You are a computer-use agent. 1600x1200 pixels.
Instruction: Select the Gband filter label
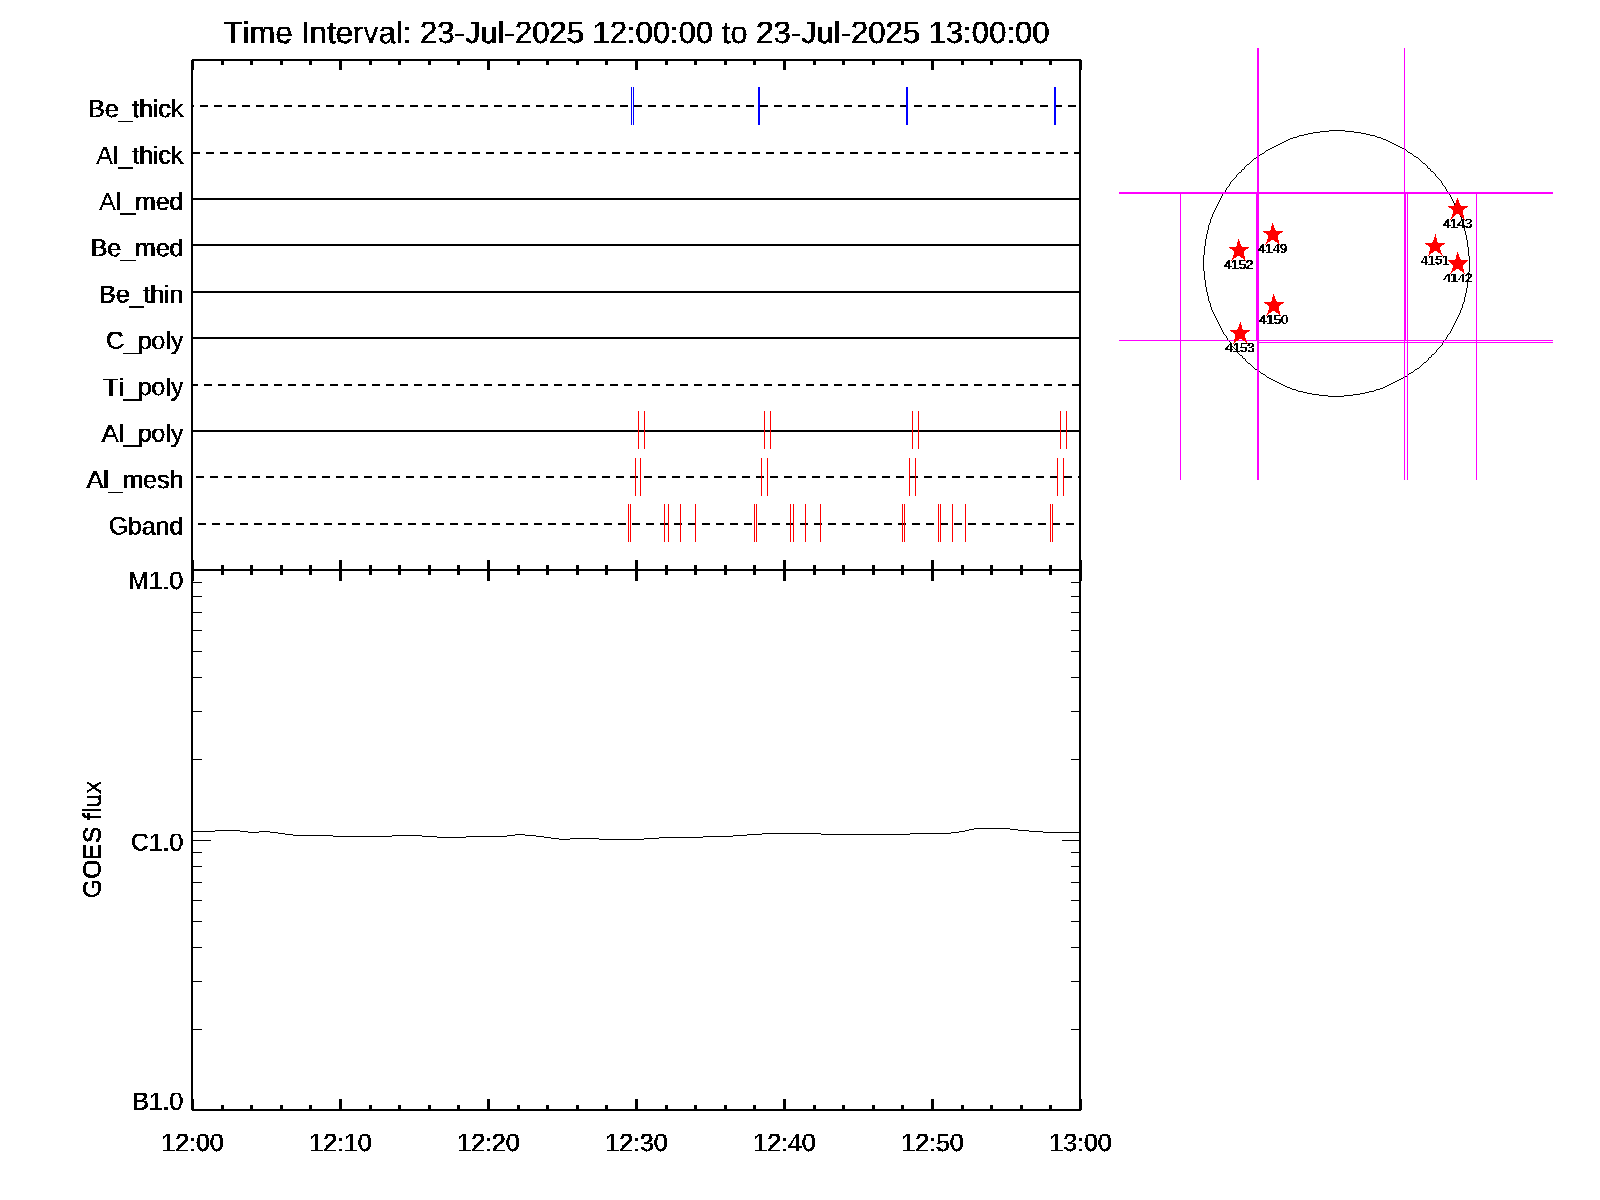click(x=146, y=527)
